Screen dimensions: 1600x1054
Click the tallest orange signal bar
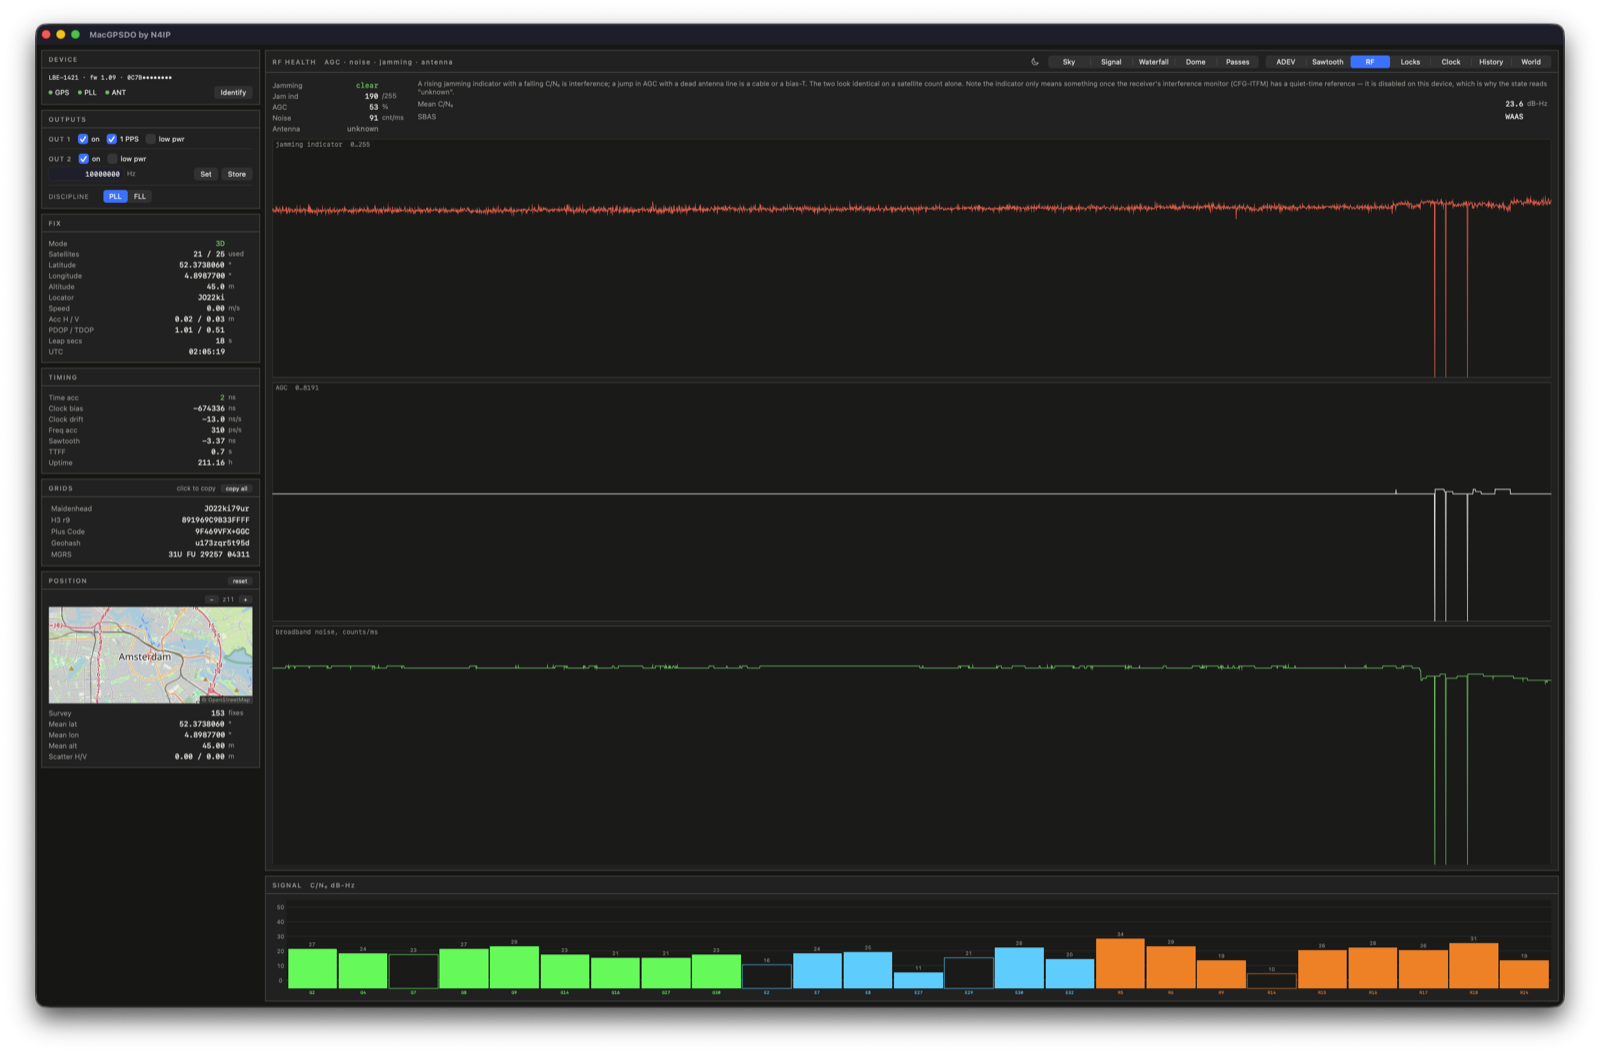coord(1120,963)
